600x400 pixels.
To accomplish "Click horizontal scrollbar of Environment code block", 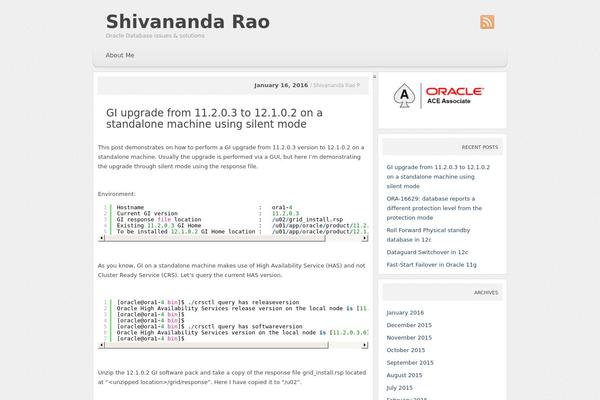I will click(x=215, y=238).
